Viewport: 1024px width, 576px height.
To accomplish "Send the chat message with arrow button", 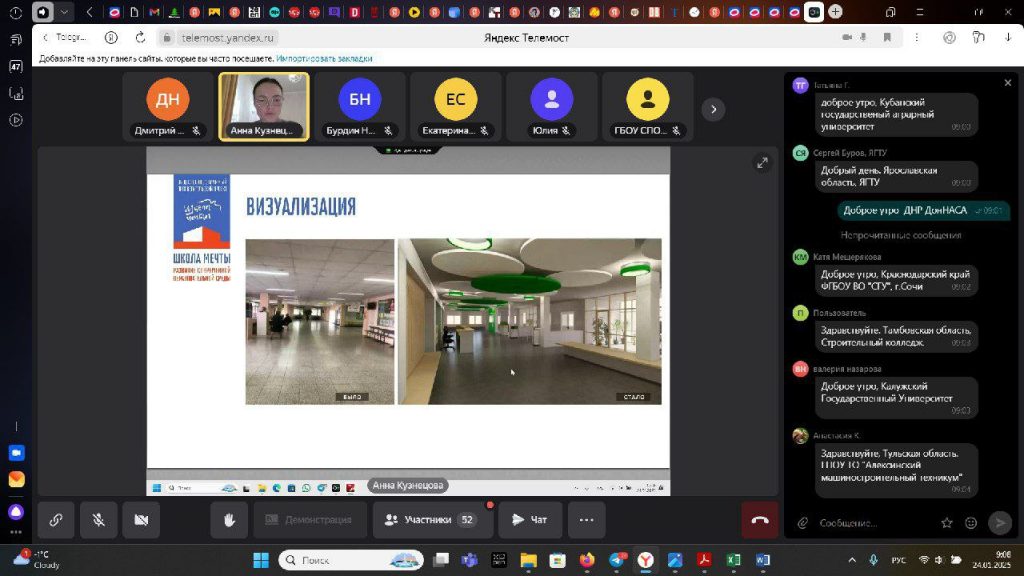I will point(999,523).
